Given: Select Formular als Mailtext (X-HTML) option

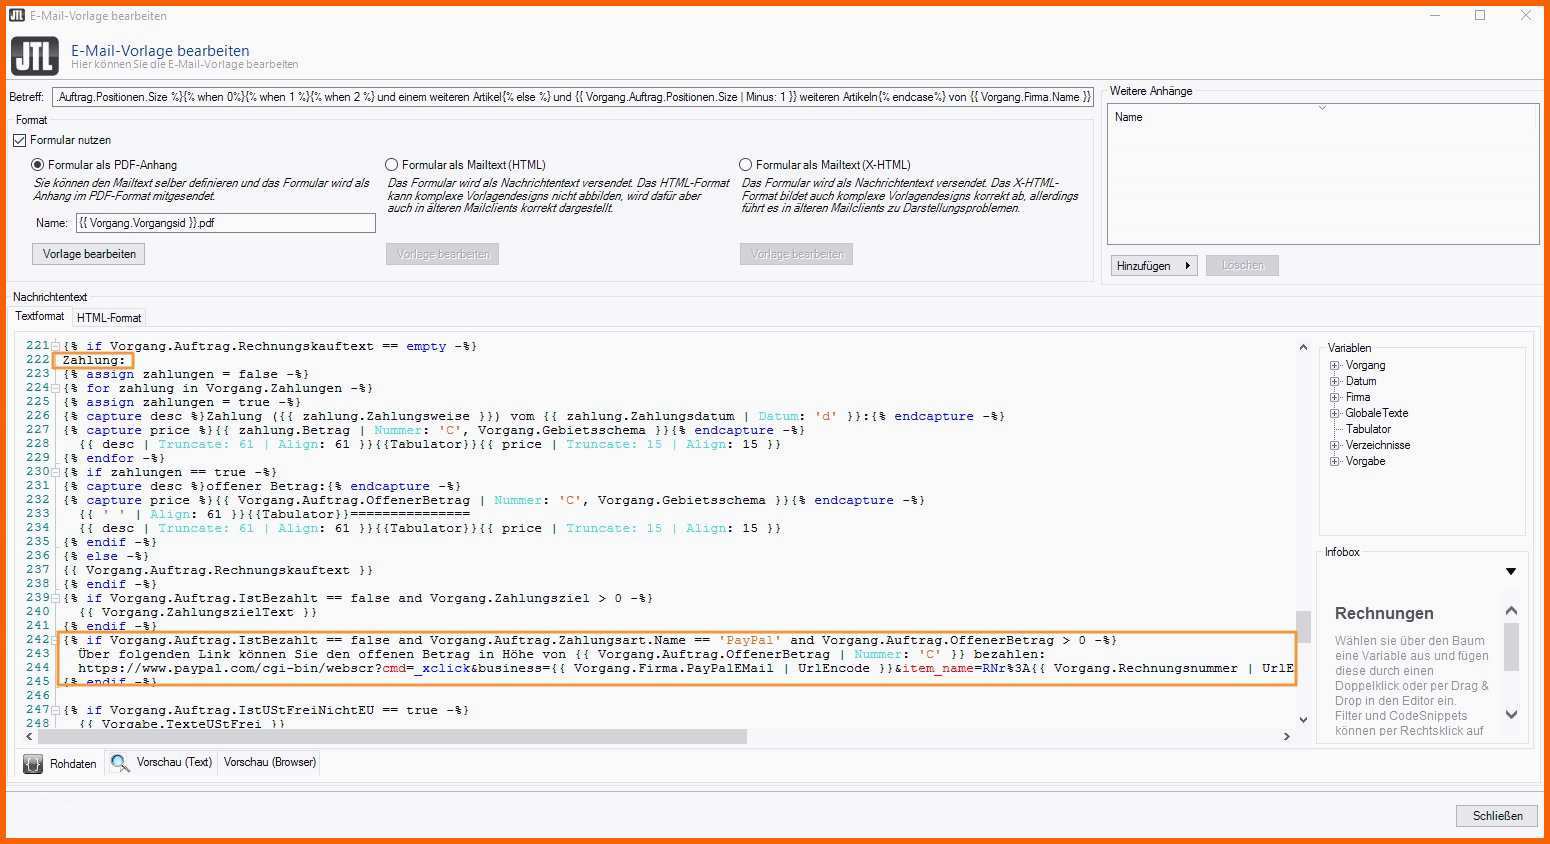Looking at the screenshot, I should click(x=746, y=165).
